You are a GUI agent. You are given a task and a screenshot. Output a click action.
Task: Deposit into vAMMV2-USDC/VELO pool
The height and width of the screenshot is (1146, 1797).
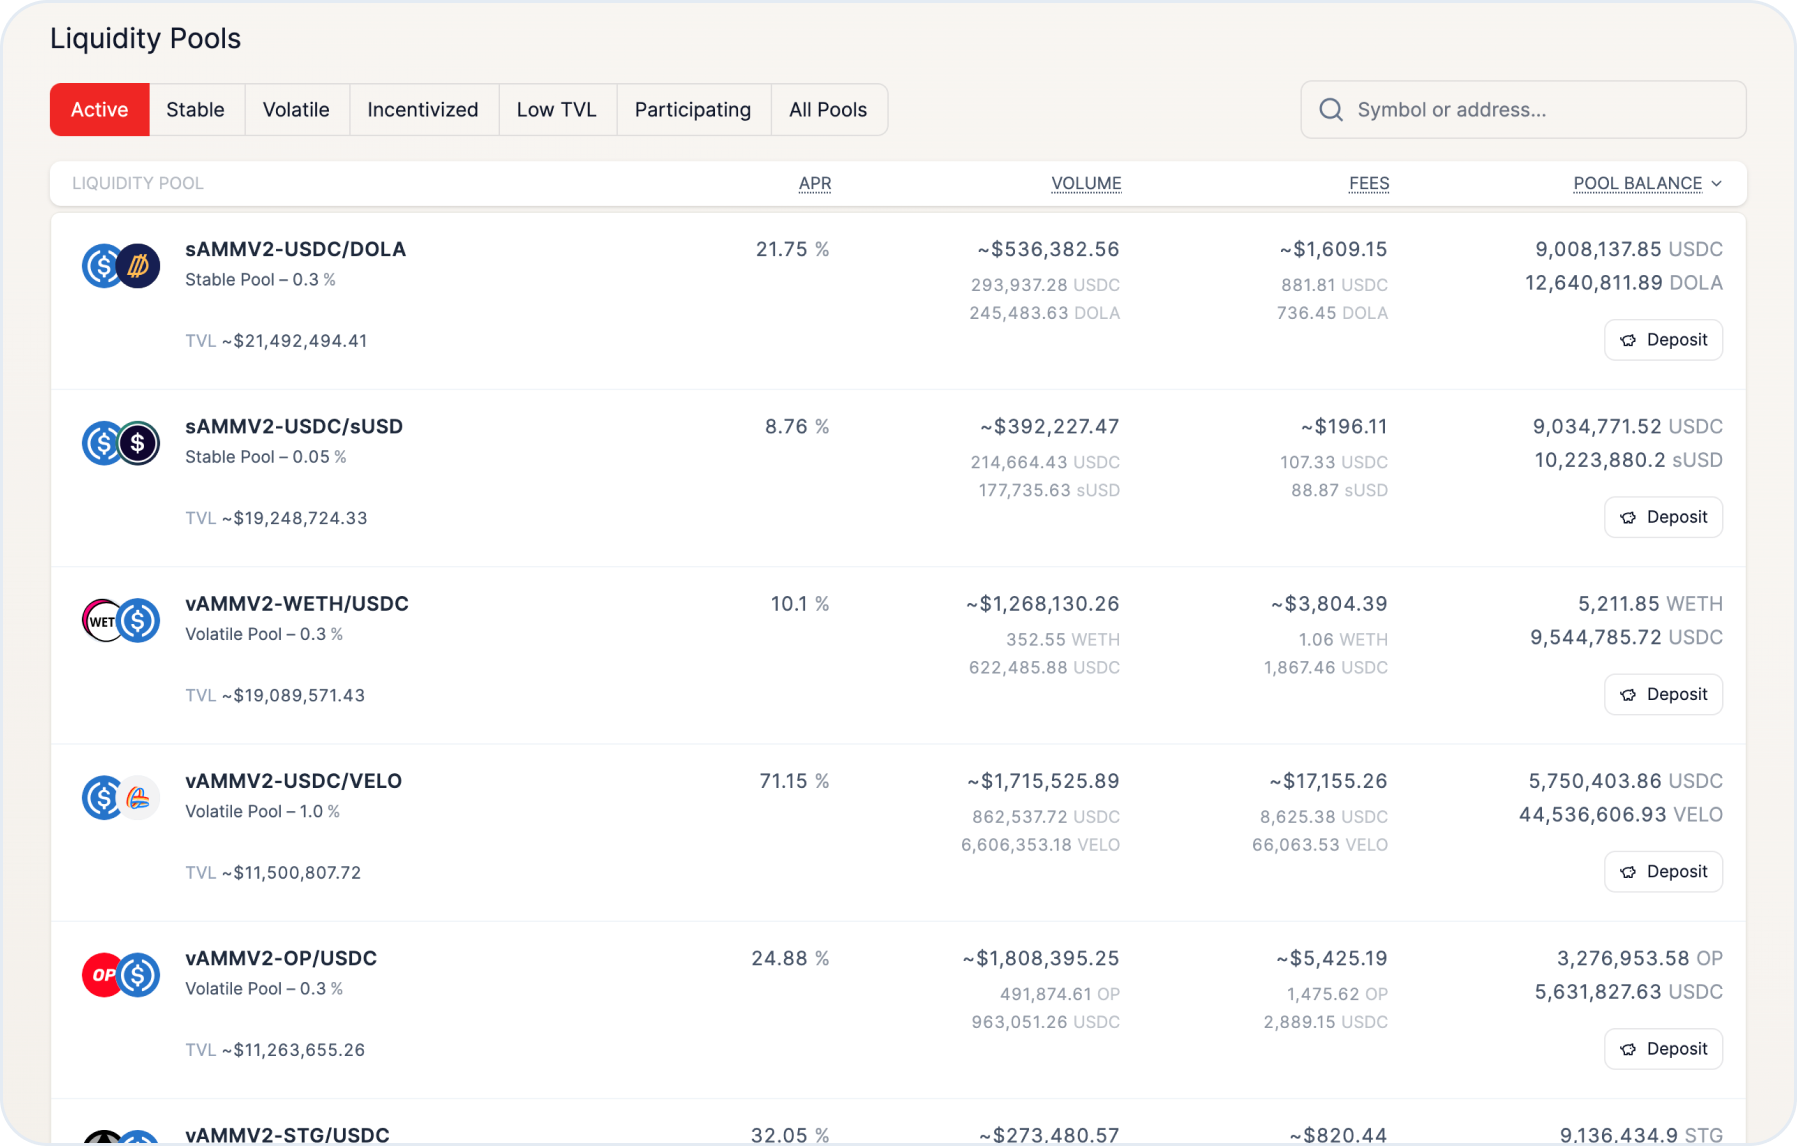point(1664,872)
